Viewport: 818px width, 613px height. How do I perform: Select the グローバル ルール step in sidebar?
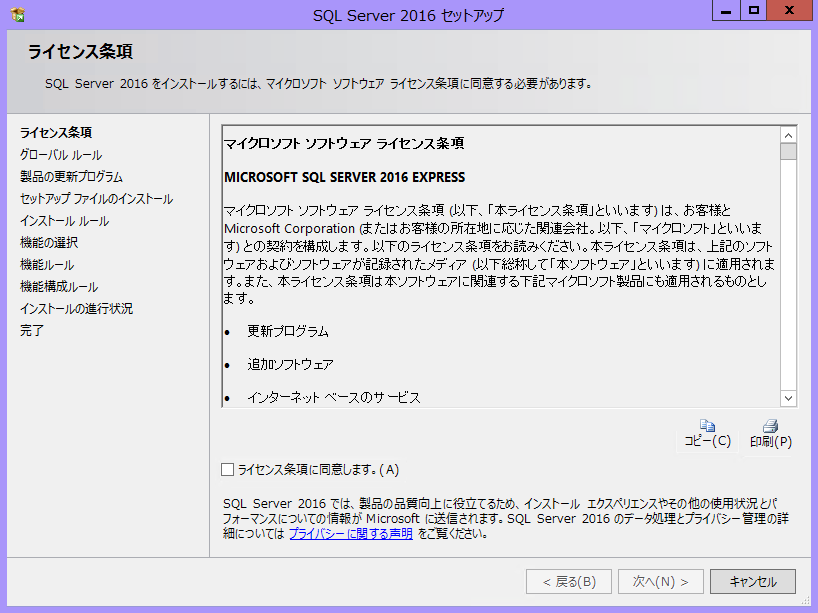[60, 155]
